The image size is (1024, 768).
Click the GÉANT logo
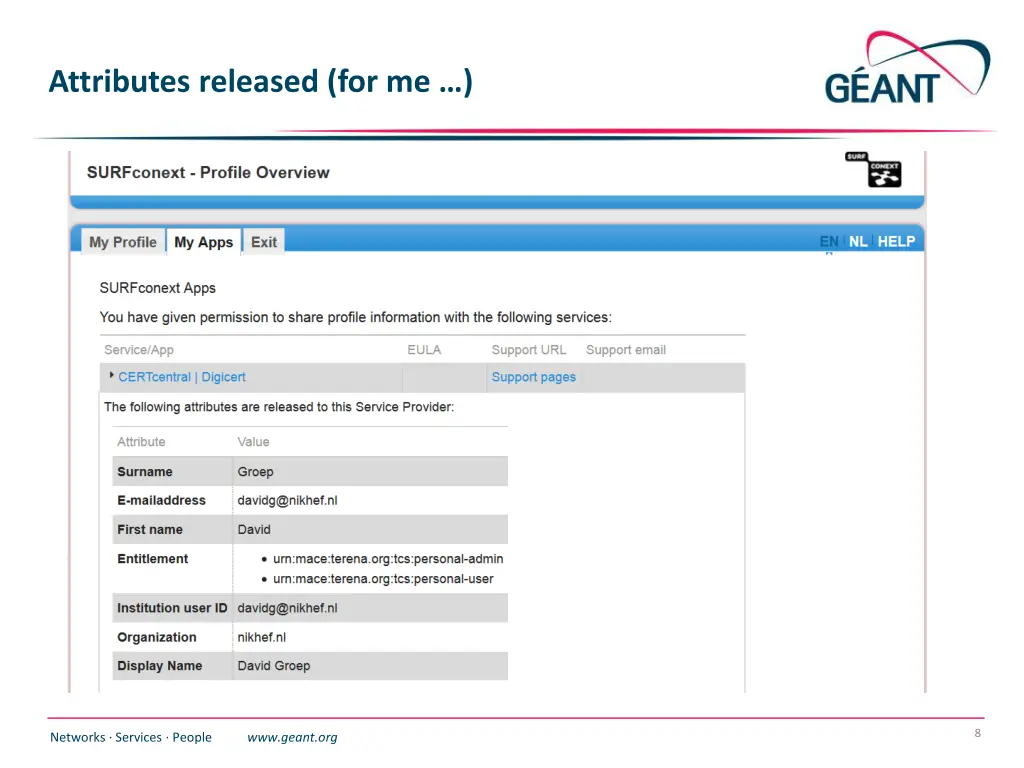tap(906, 68)
